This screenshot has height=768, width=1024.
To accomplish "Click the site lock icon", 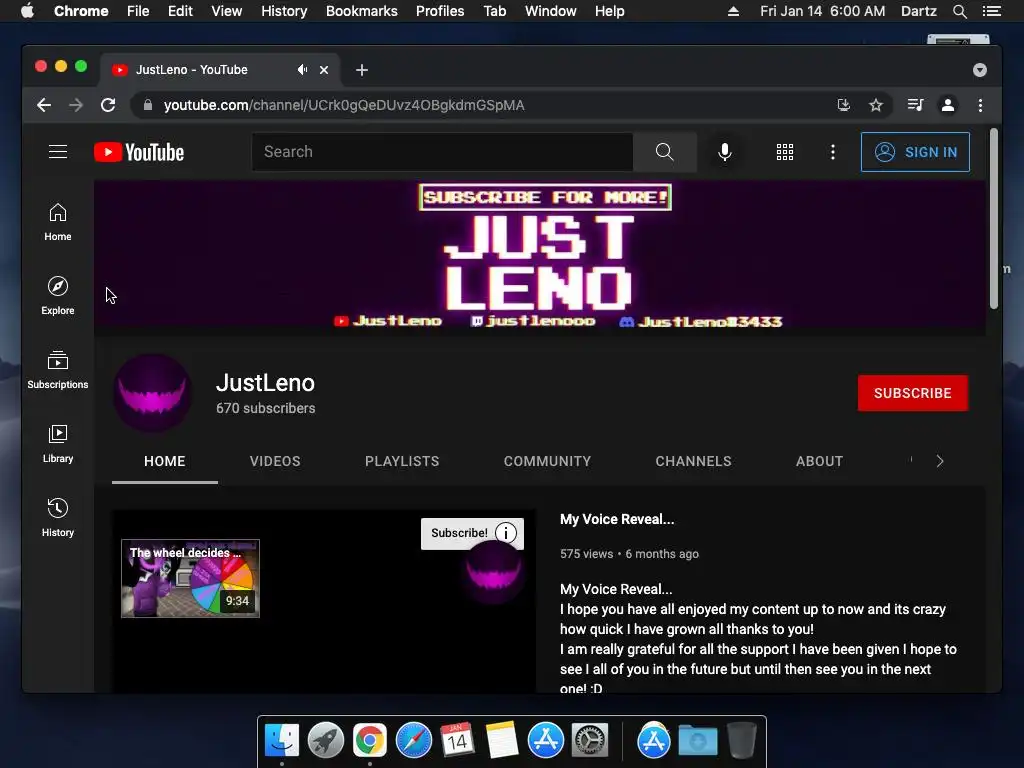I will (x=148, y=105).
